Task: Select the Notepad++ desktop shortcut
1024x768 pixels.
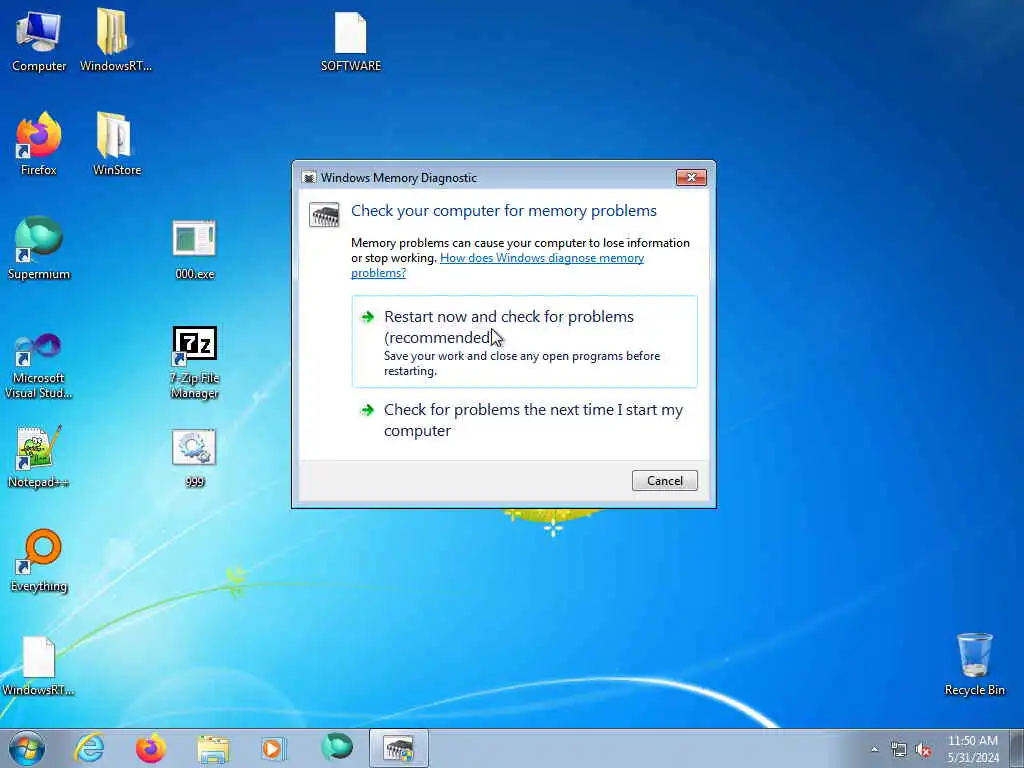Action: (39, 457)
